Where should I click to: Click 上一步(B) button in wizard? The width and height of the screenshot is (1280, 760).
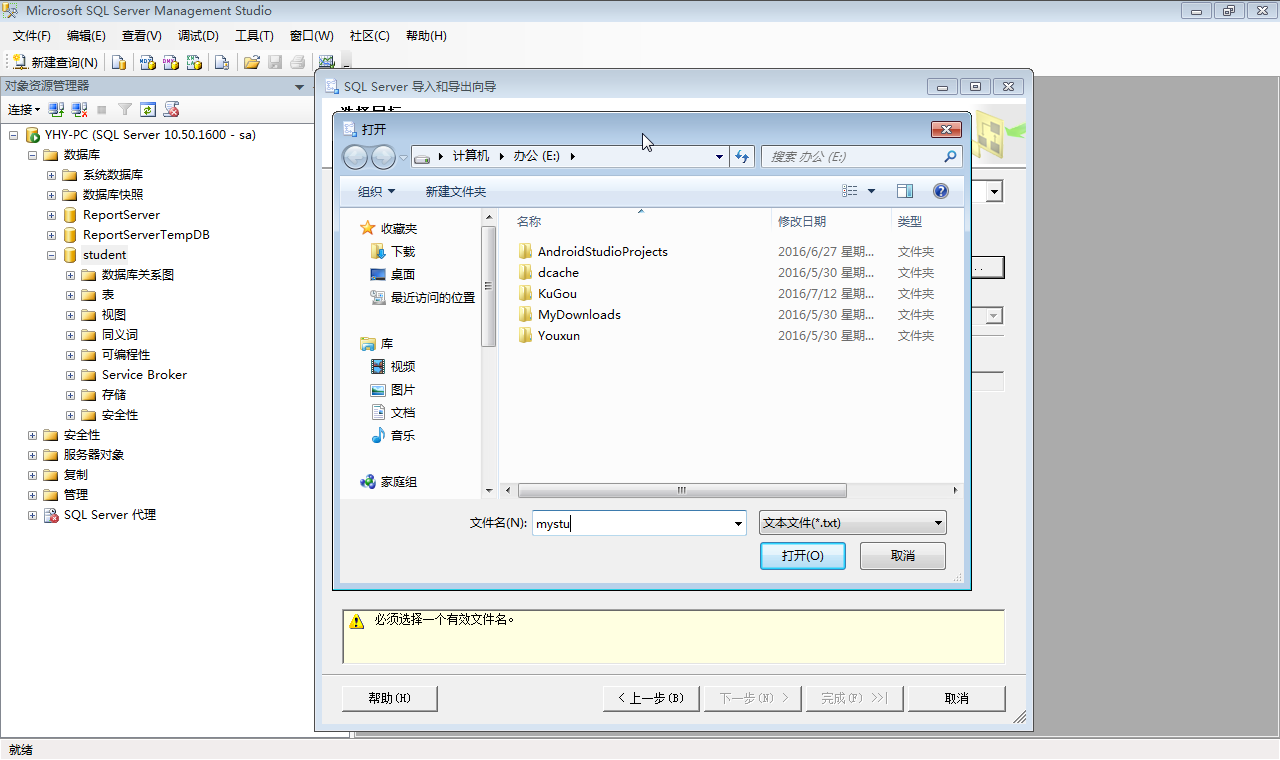coord(651,698)
